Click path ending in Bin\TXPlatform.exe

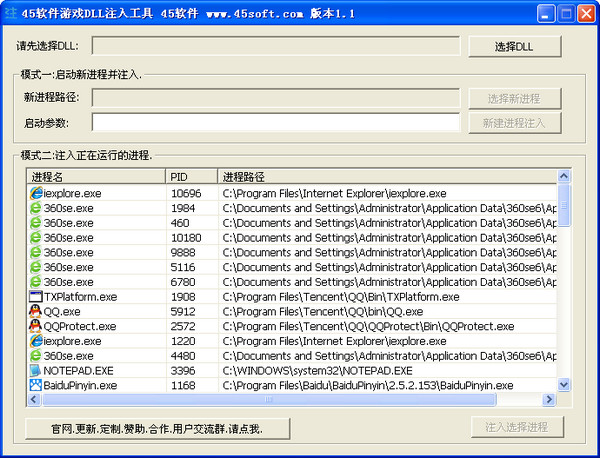[341, 297]
